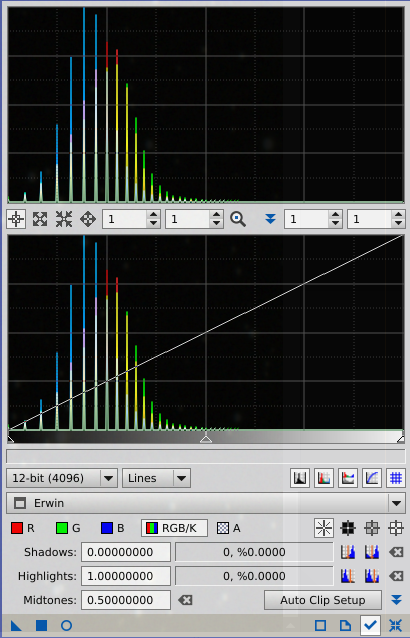Click the Midtones value field 0.50000000
This screenshot has height=638, width=410.
coord(126,600)
